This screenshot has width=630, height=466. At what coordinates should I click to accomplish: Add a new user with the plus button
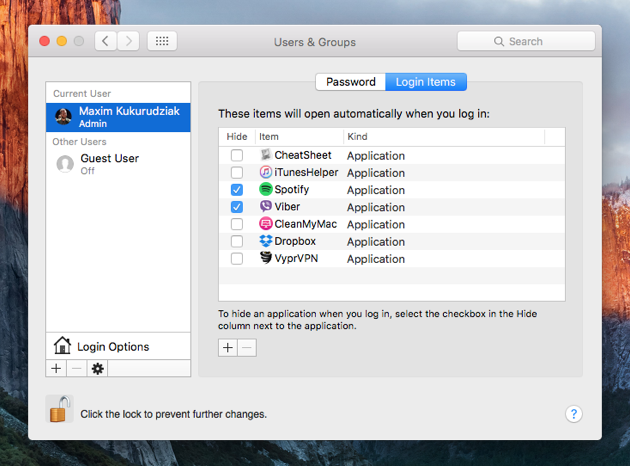pyautogui.click(x=56, y=368)
